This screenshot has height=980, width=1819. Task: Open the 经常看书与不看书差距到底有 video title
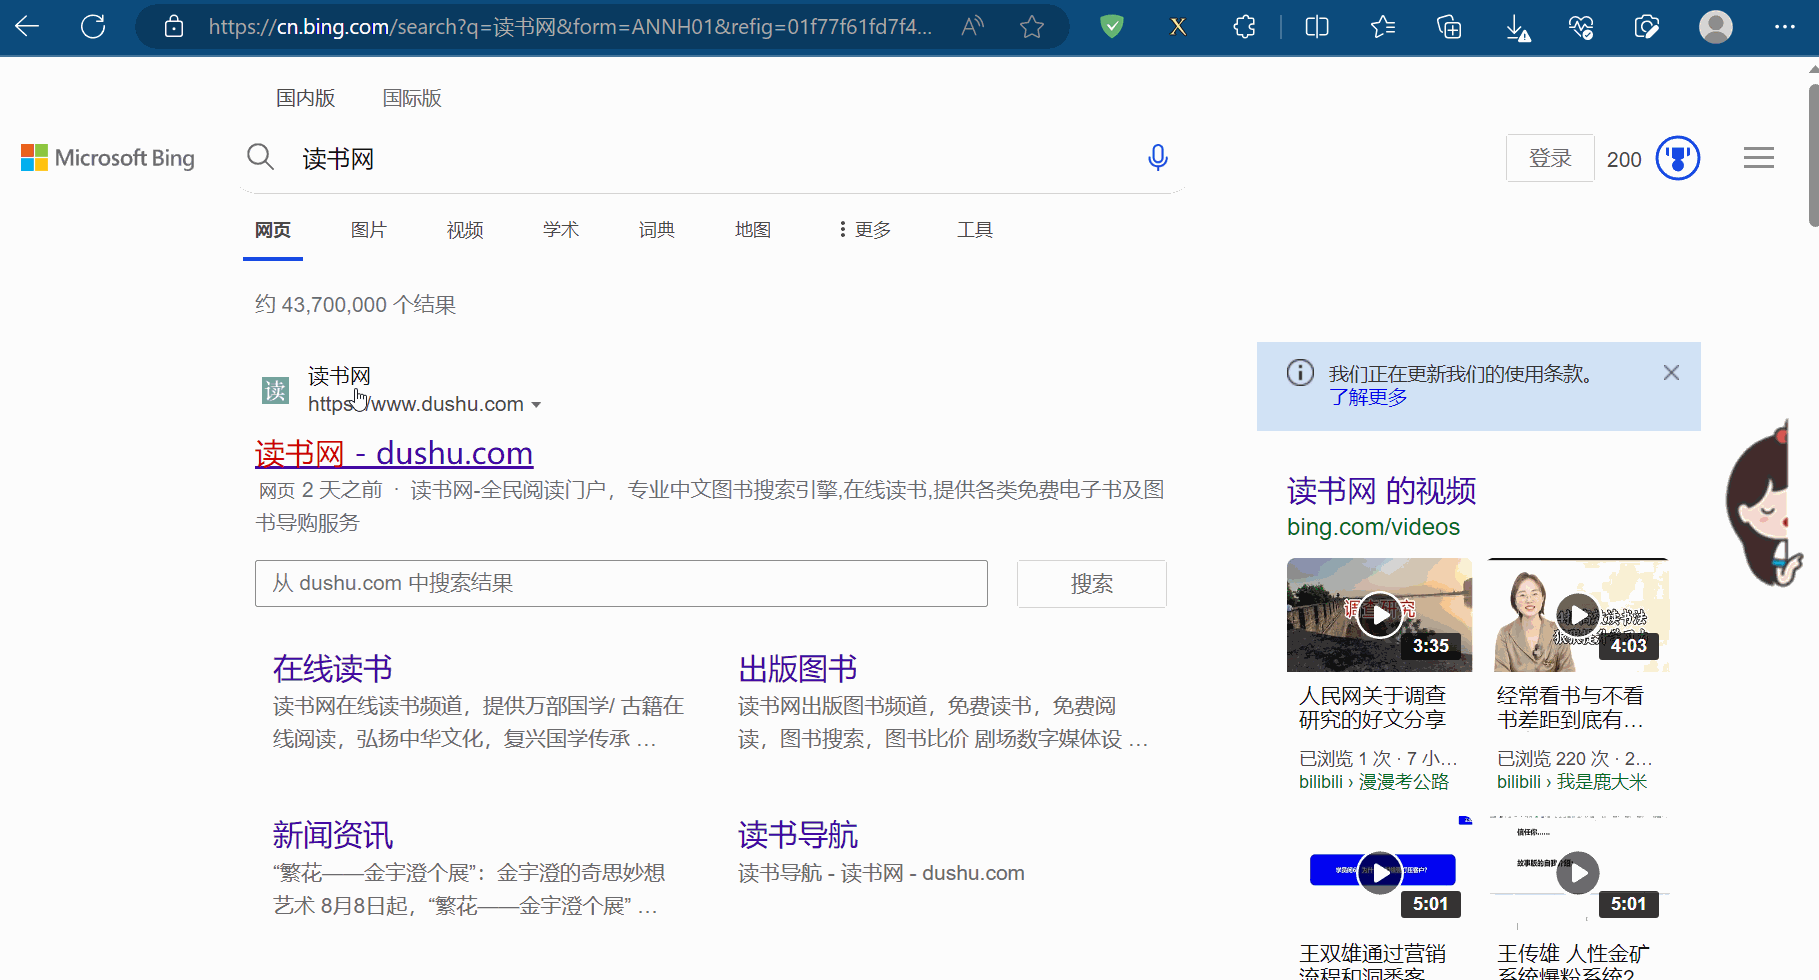[1570, 707]
